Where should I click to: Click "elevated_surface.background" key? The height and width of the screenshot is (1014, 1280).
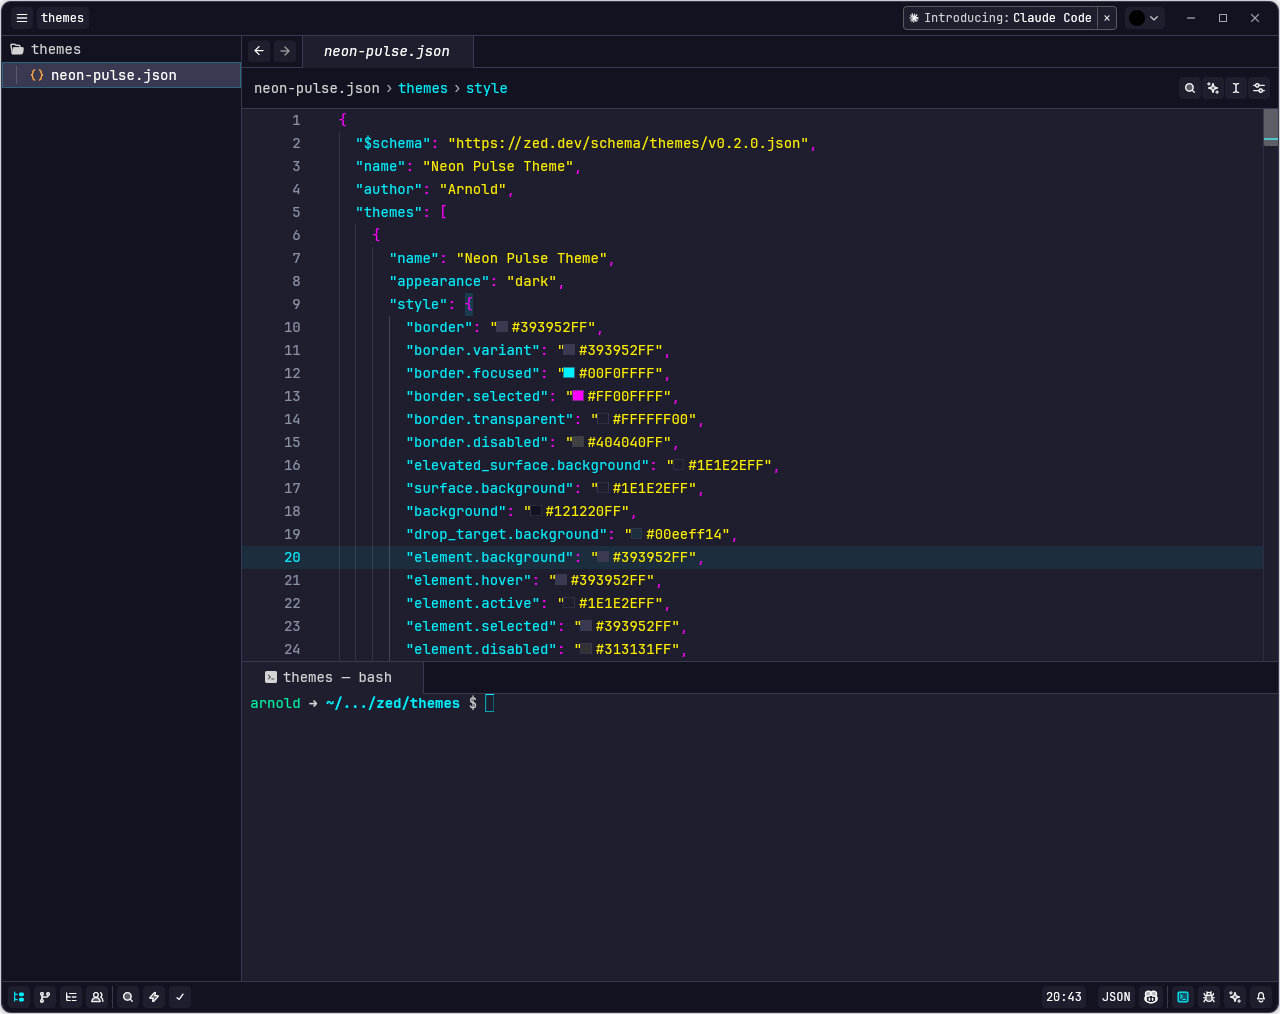click(x=528, y=465)
